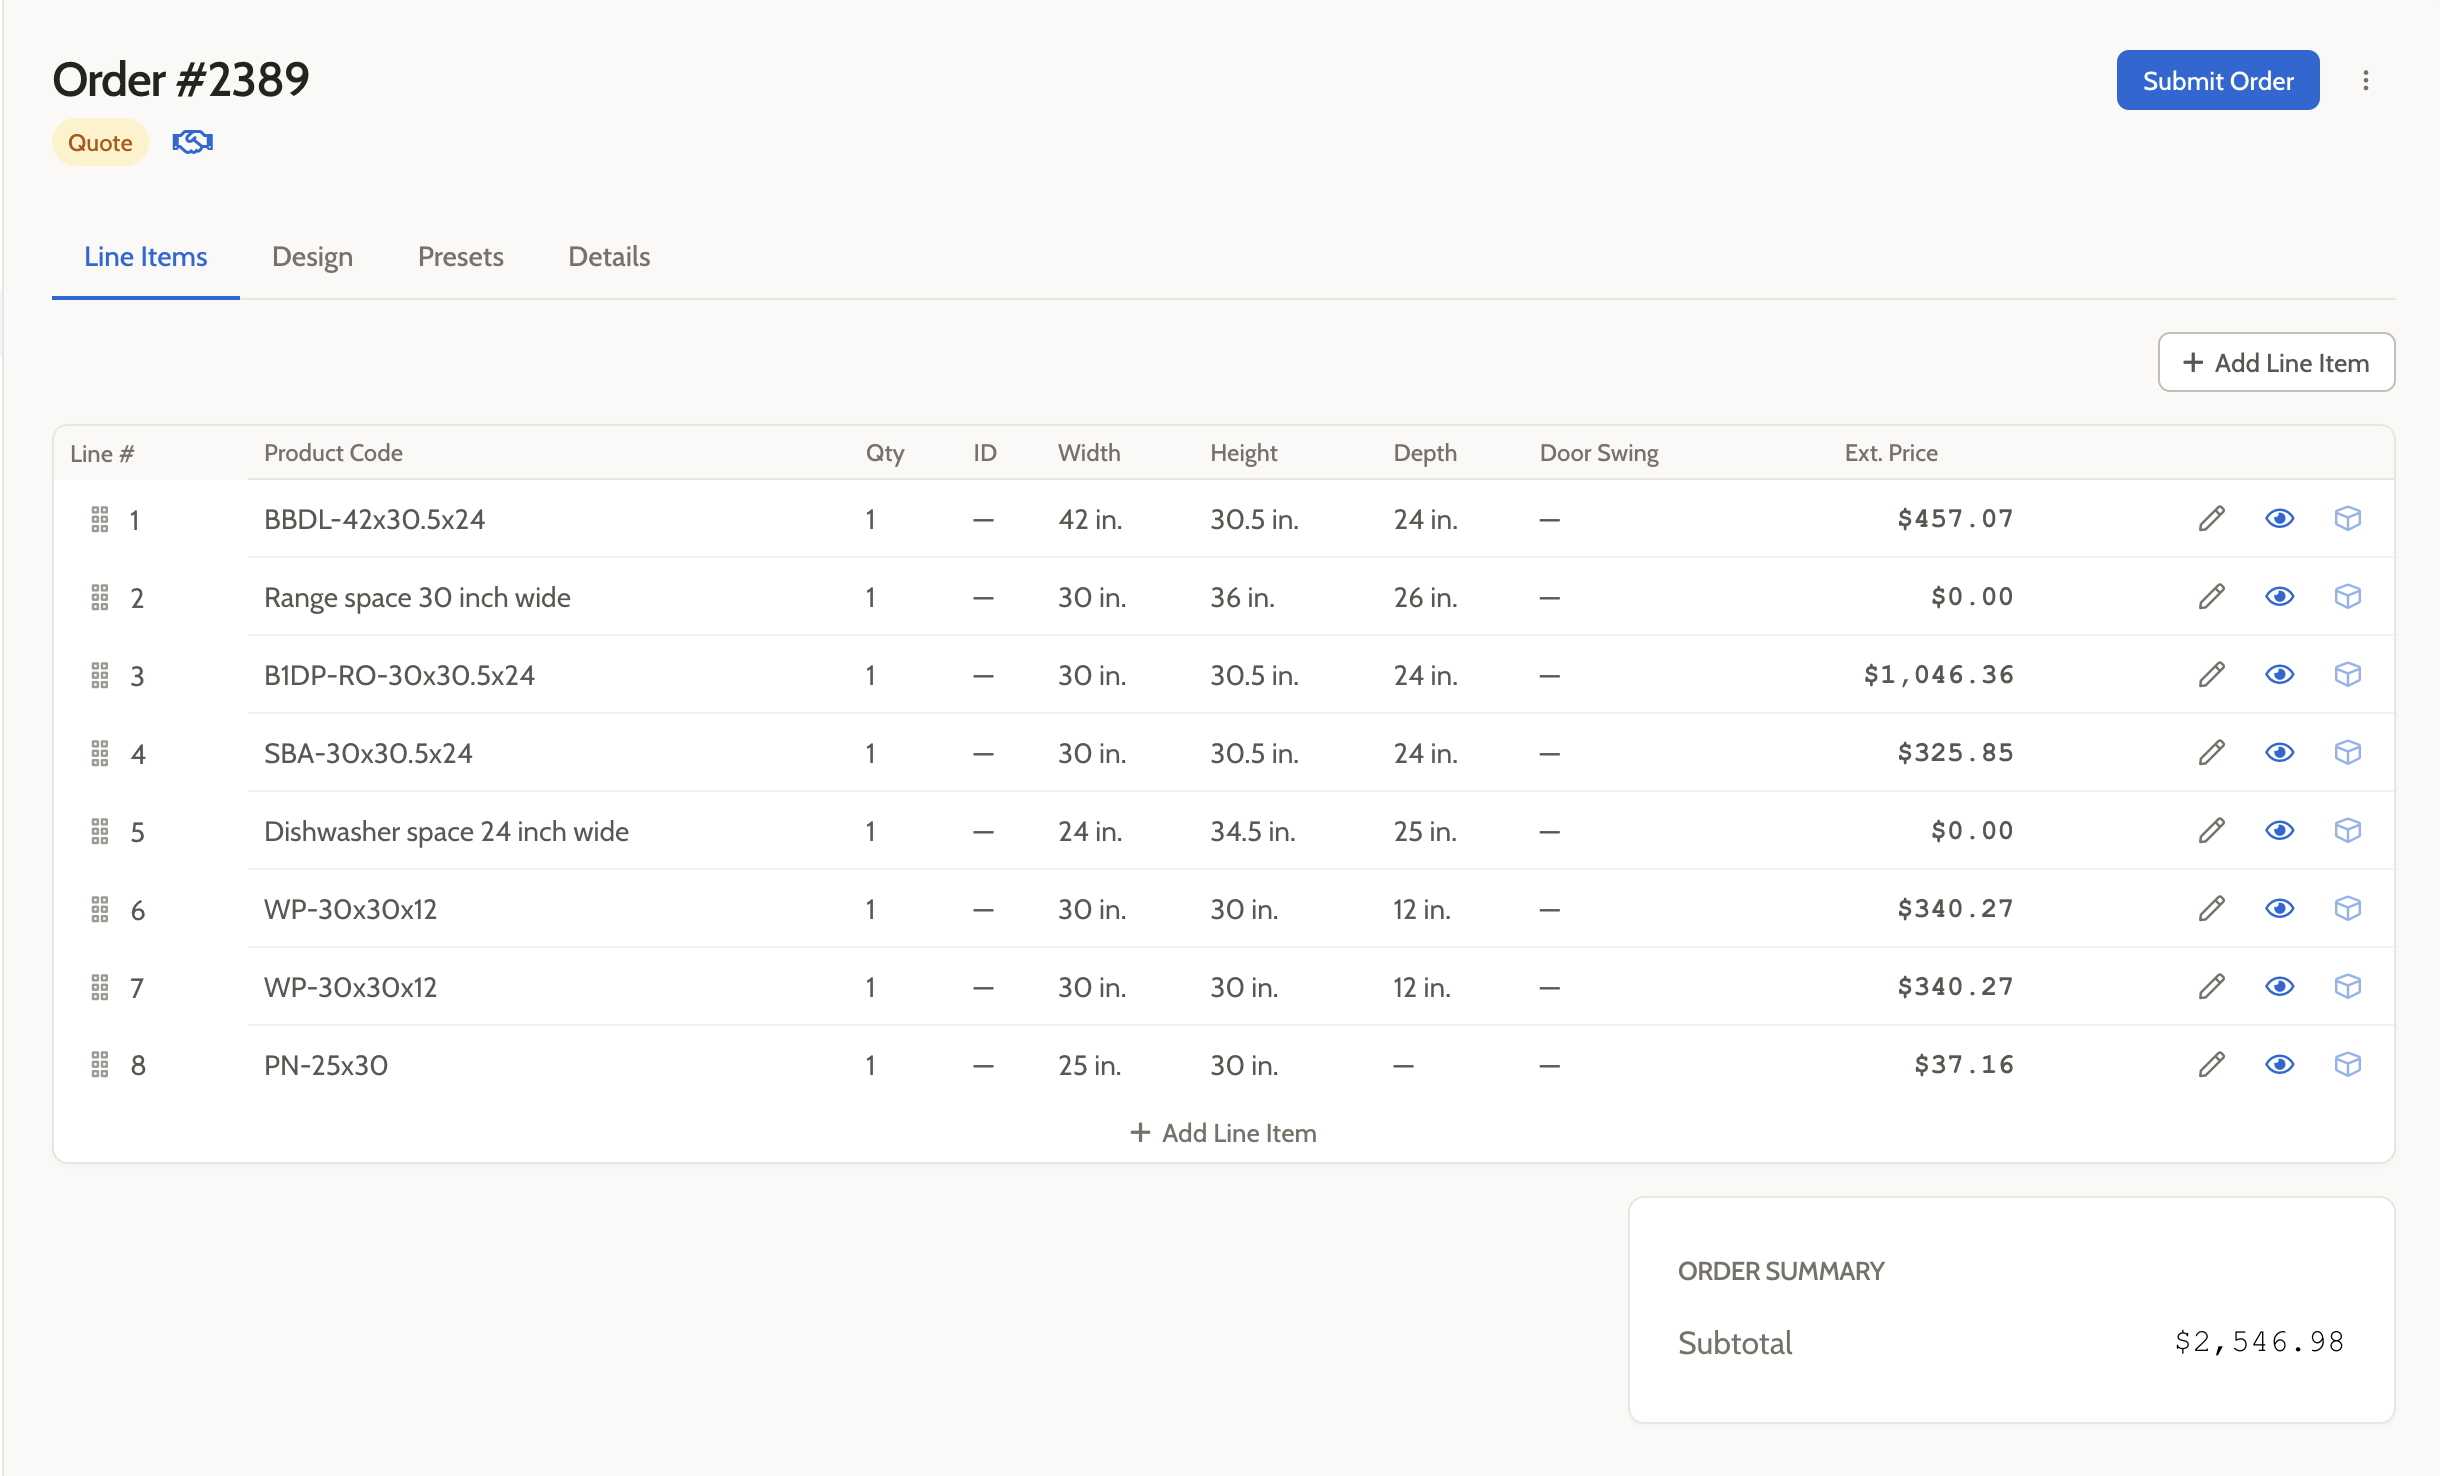Click the Quote status badge
Screen dimensions: 2440x1476
coord(100,142)
